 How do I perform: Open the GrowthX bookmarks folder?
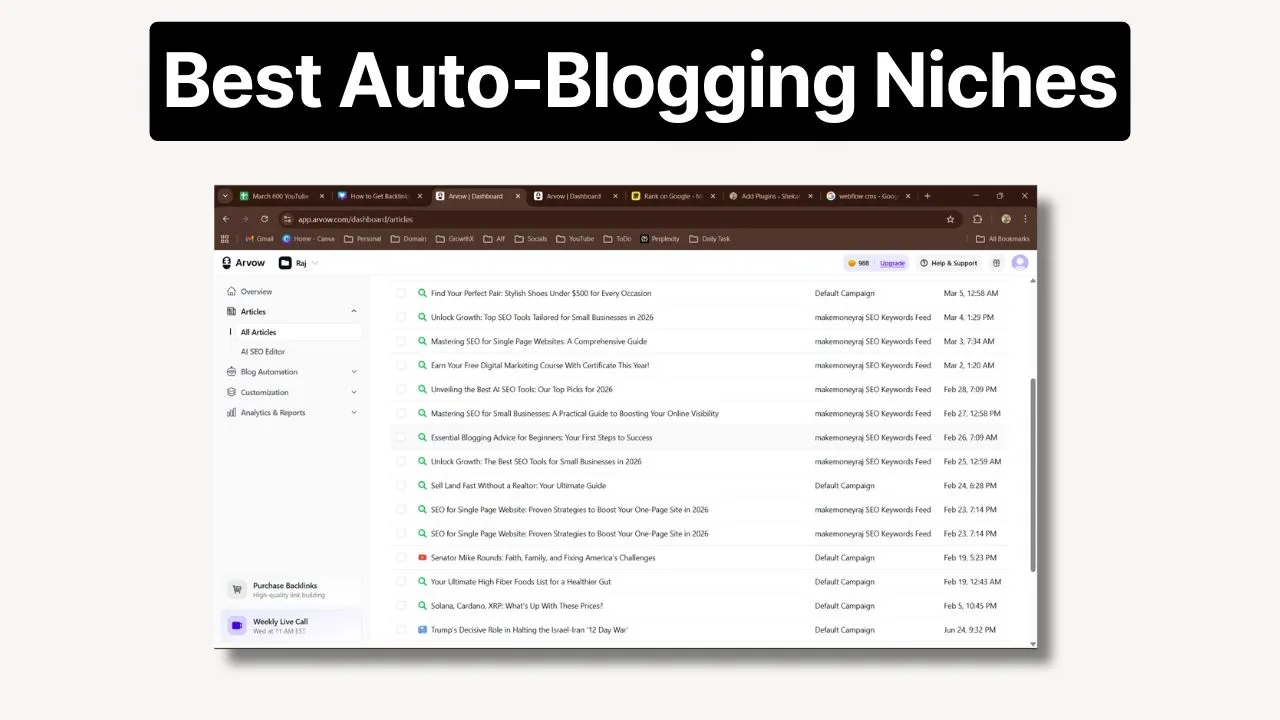pos(455,239)
